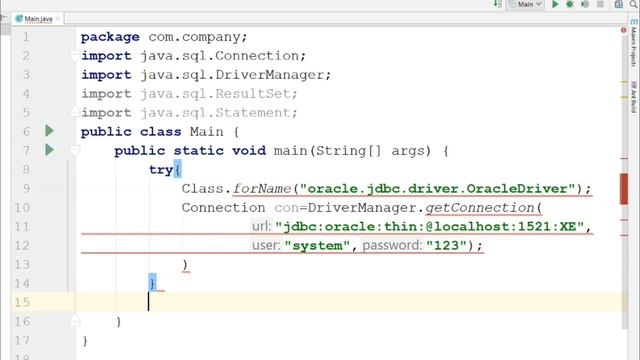Image resolution: width=640 pixels, height=360 pixels.
Task: Click line number 15 in the gutter
Action: pyautogui.click(x=22, y=302)
